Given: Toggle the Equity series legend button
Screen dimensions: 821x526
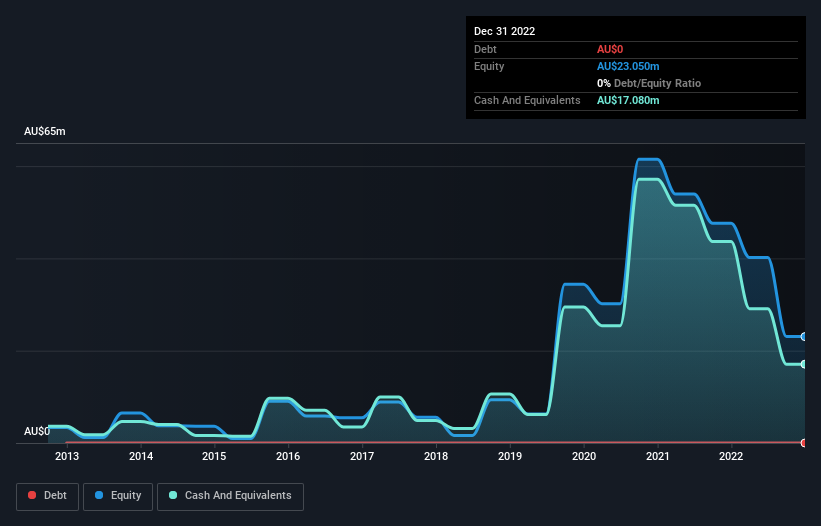Looking at the screenshot, I should click(x=118, y=496).
